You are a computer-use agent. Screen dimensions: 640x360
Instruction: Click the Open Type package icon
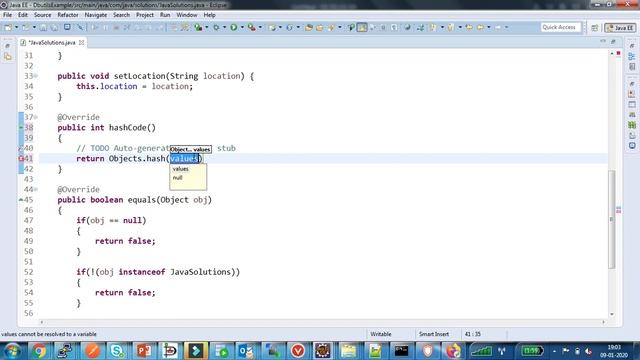pyautogui.click(x=309, y=27)
